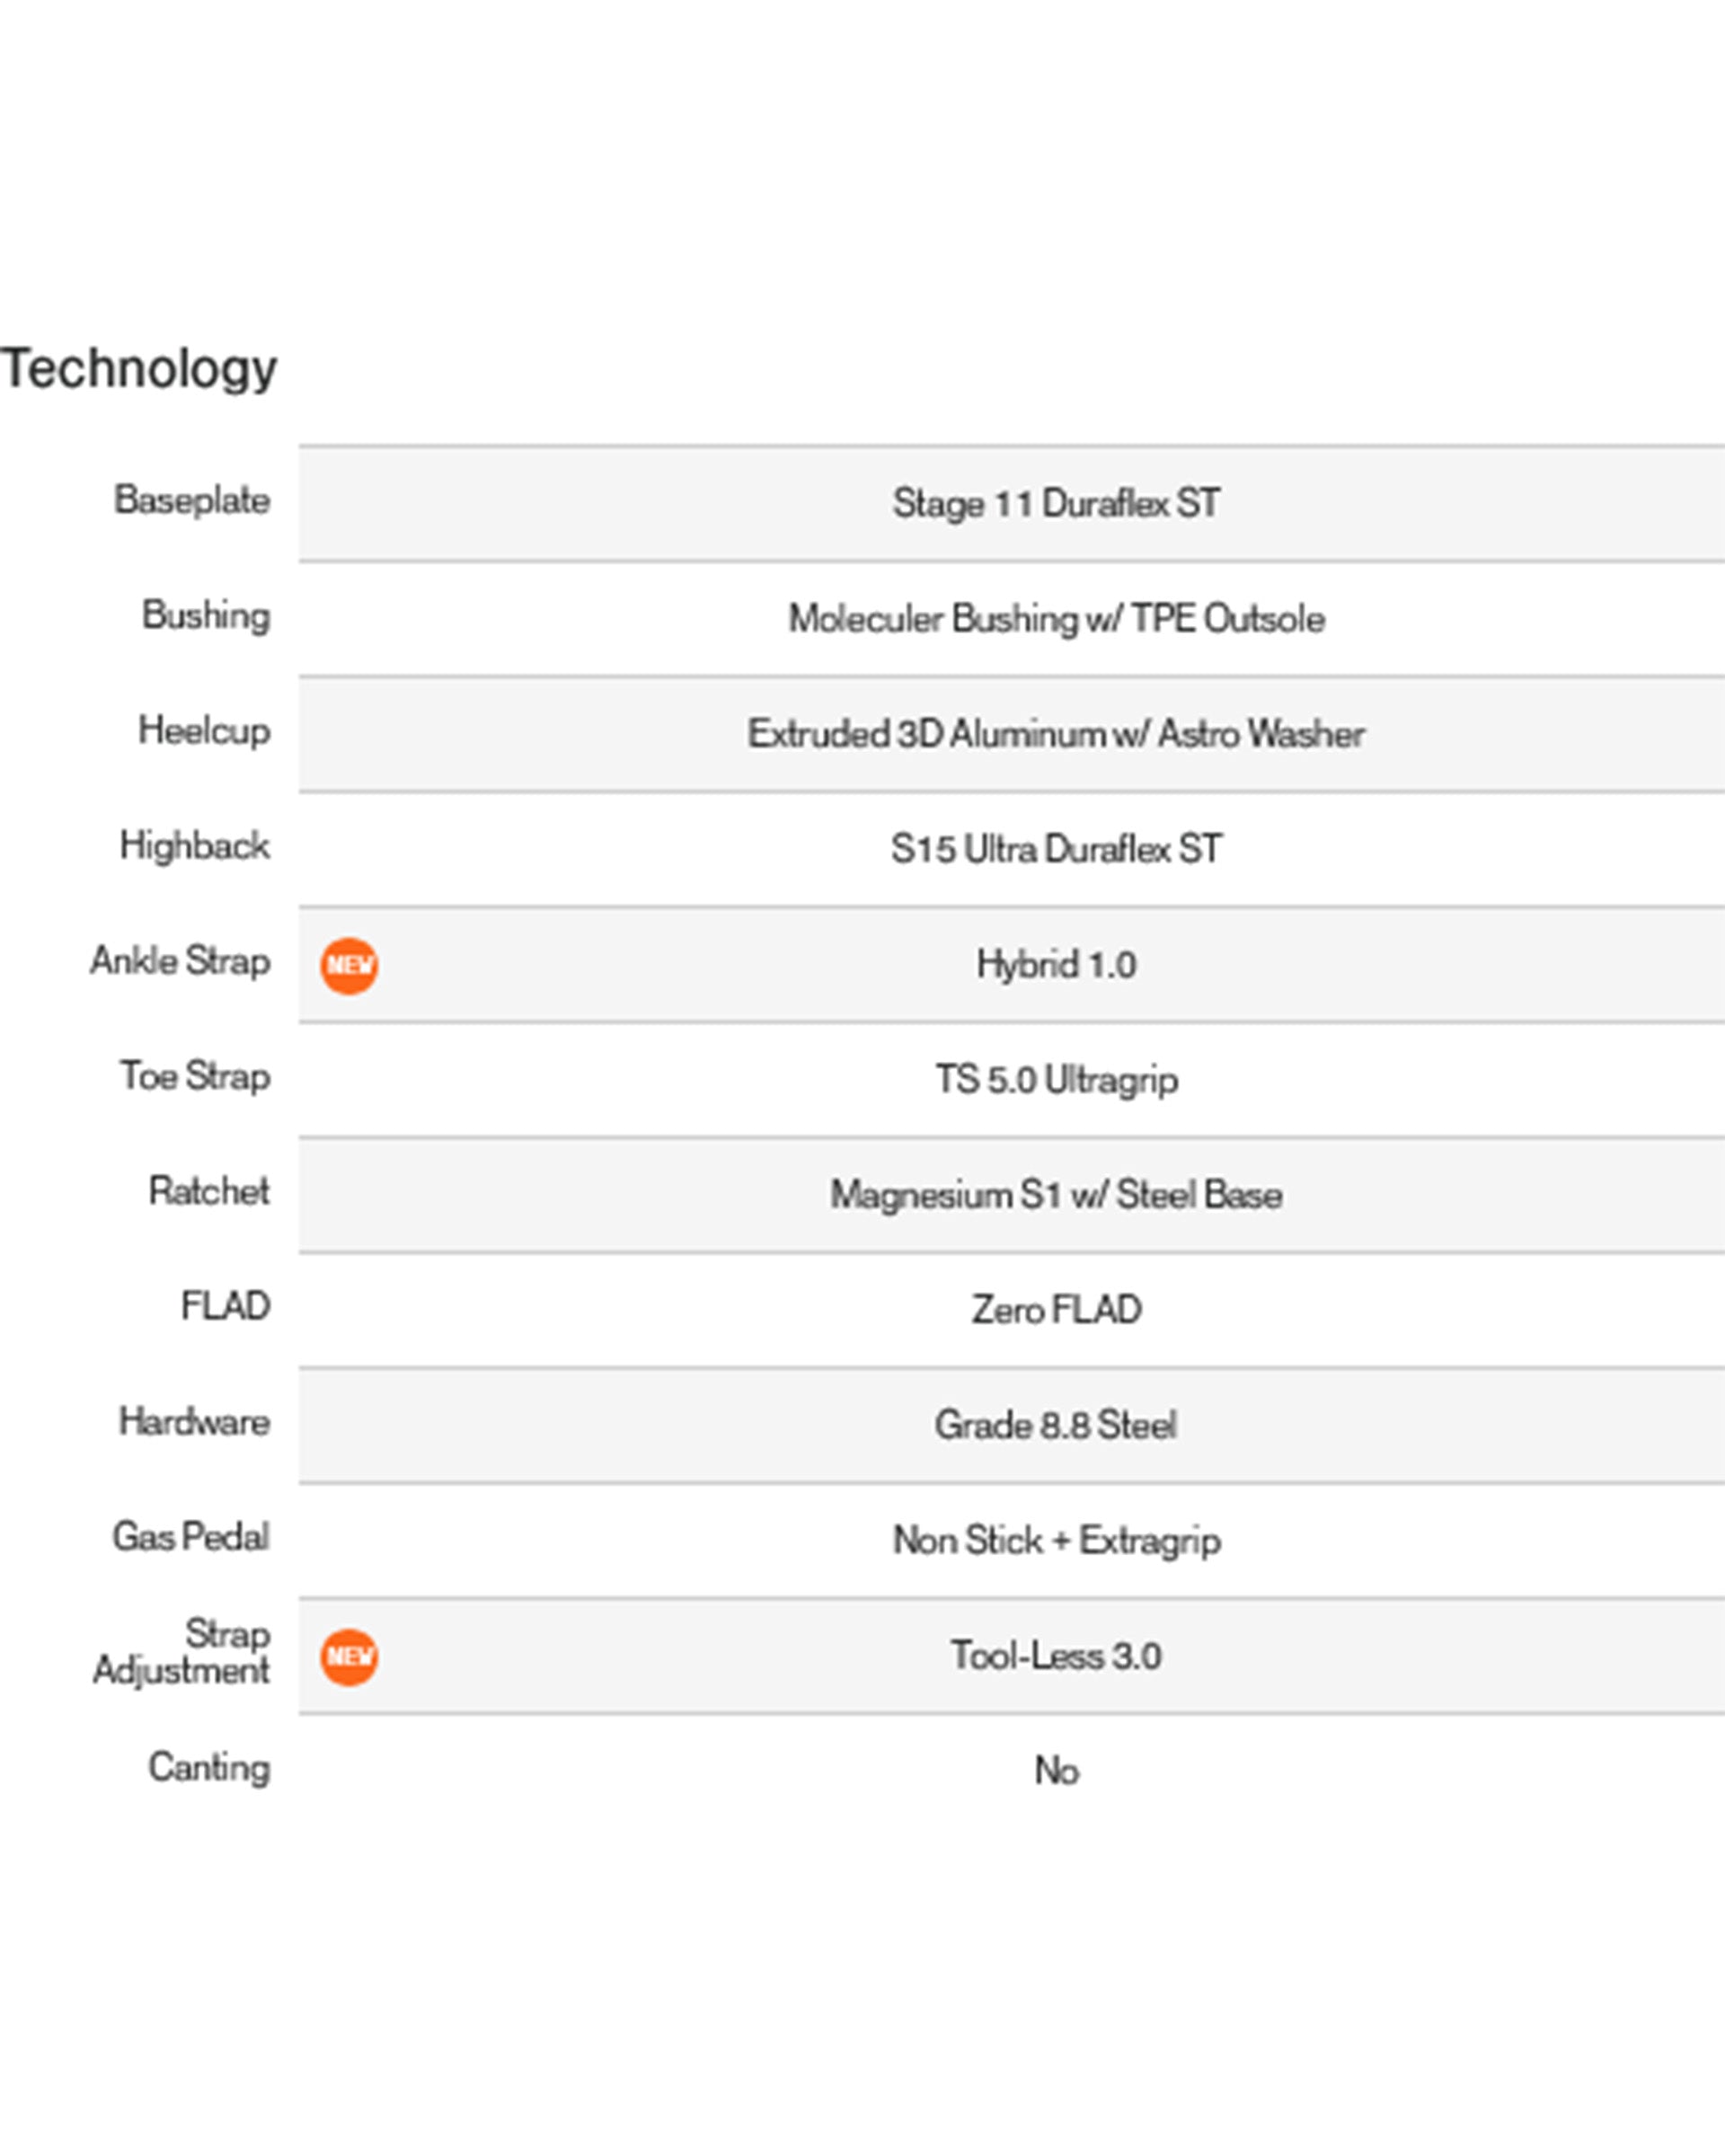Click the Non Stick + Extragrip value
Viewport: 1725px width, 2156px height.
(1056, 1541)
